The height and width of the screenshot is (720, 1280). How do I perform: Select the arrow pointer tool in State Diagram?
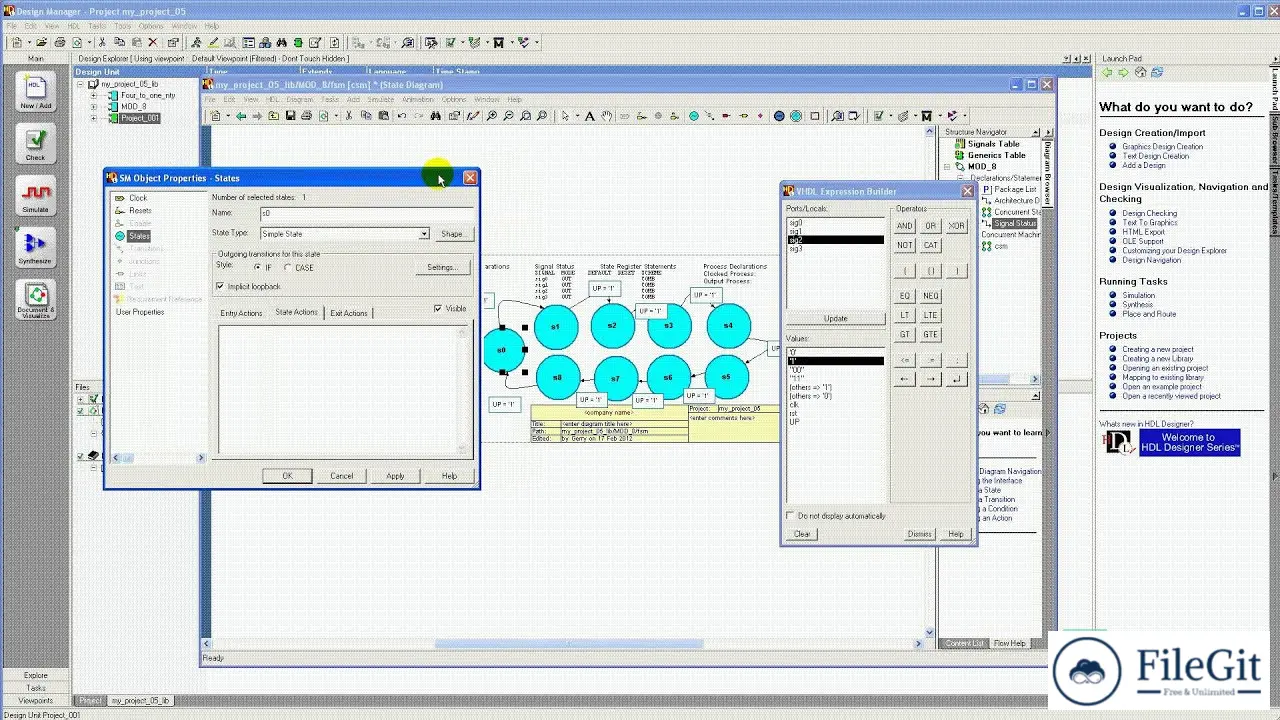click(x=565, y=116)
